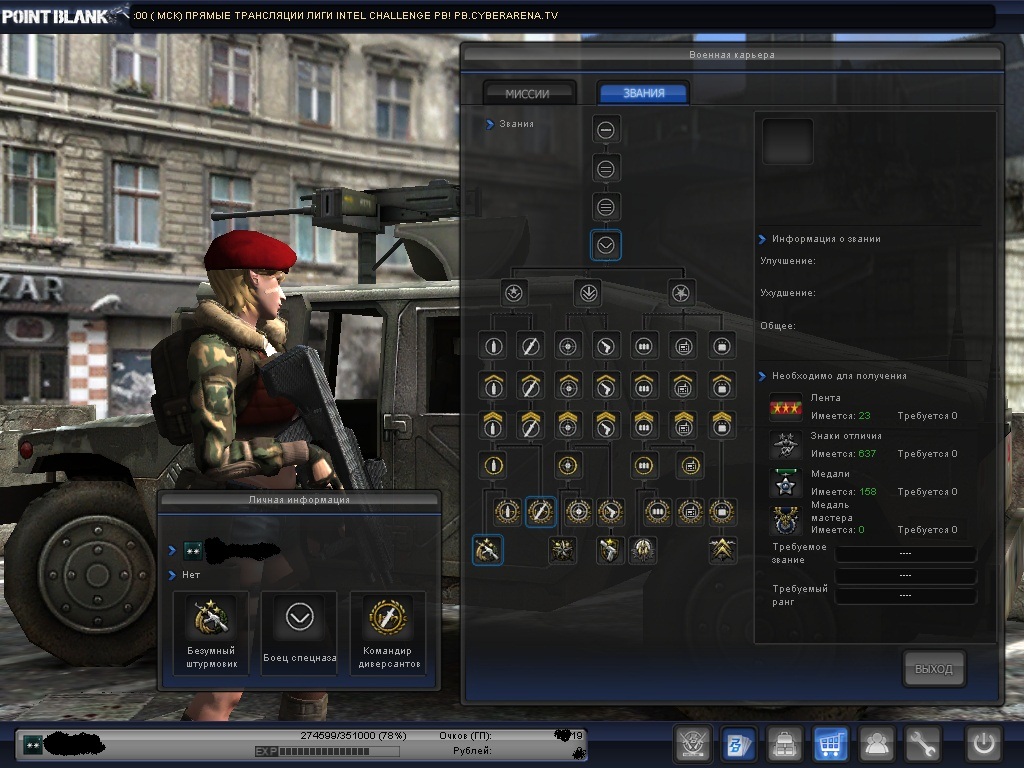The image size is (1024, 768).
Task: Click the Медали medal icon
Action: coord(786,484)
